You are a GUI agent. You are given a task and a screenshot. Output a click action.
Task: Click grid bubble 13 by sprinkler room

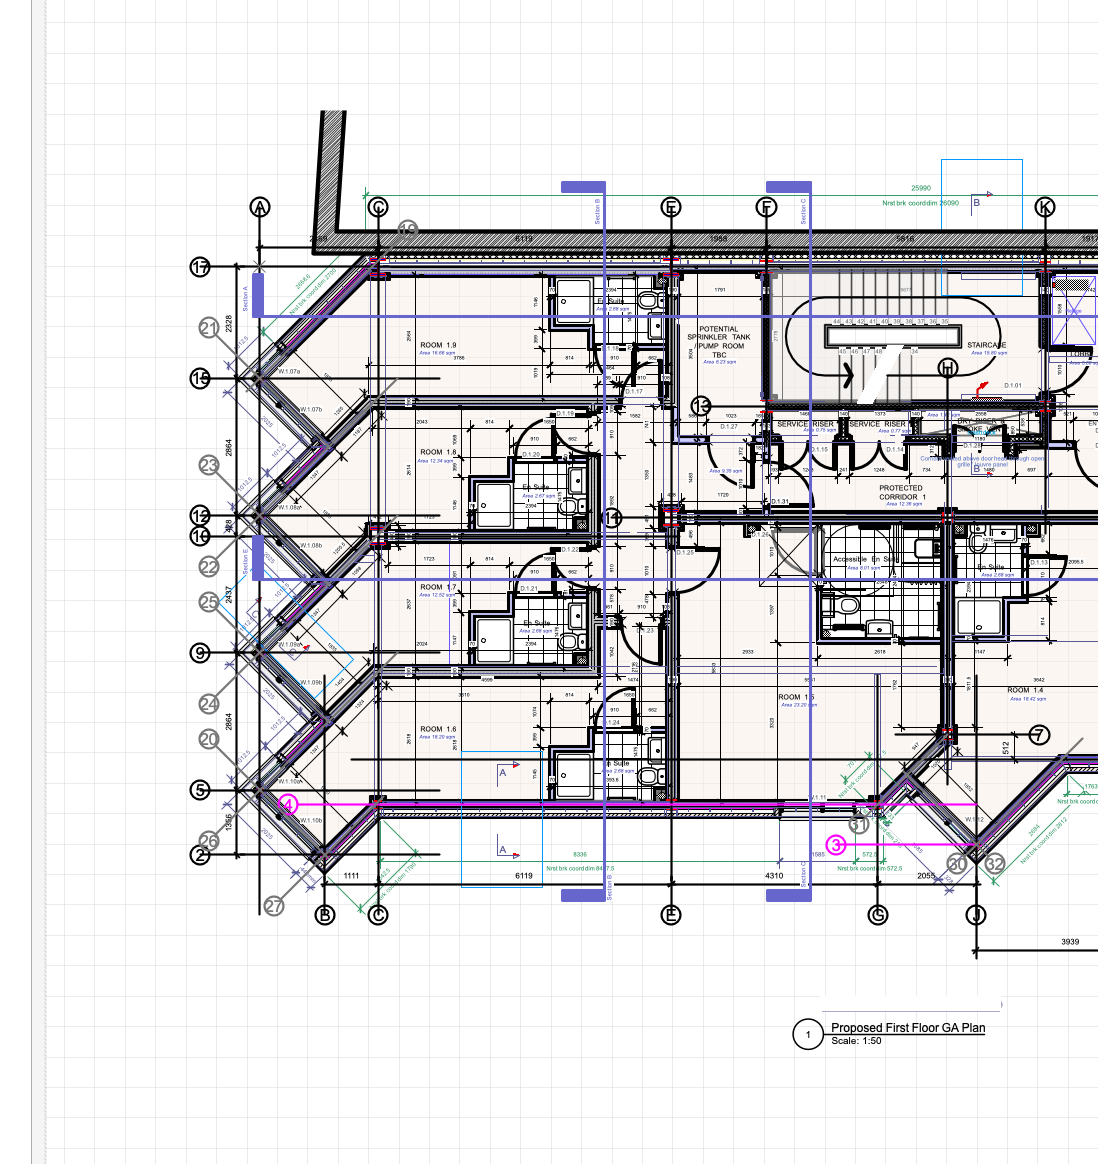click(701, 406)
